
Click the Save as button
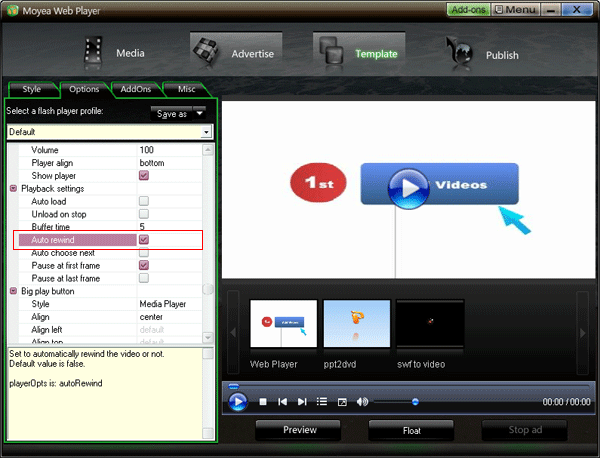[172, 114]
